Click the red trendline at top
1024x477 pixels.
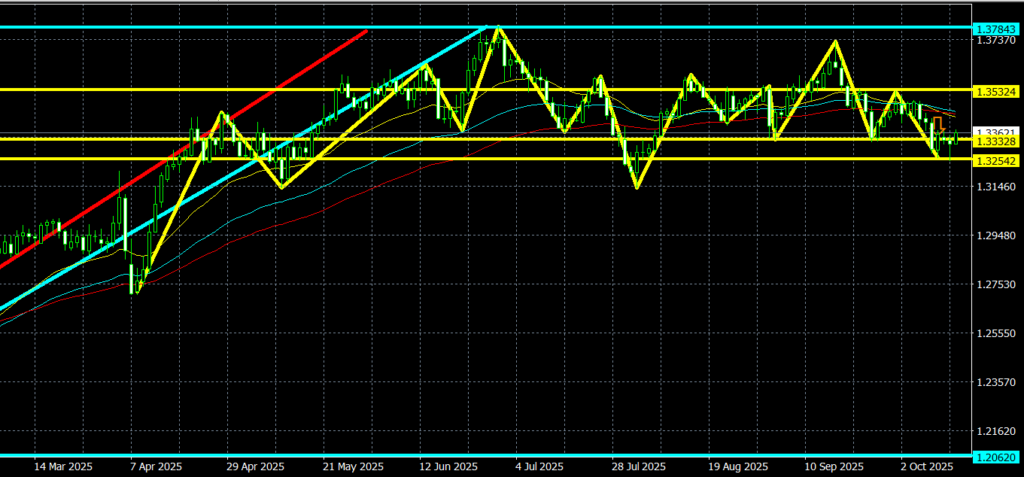(300, 78)
